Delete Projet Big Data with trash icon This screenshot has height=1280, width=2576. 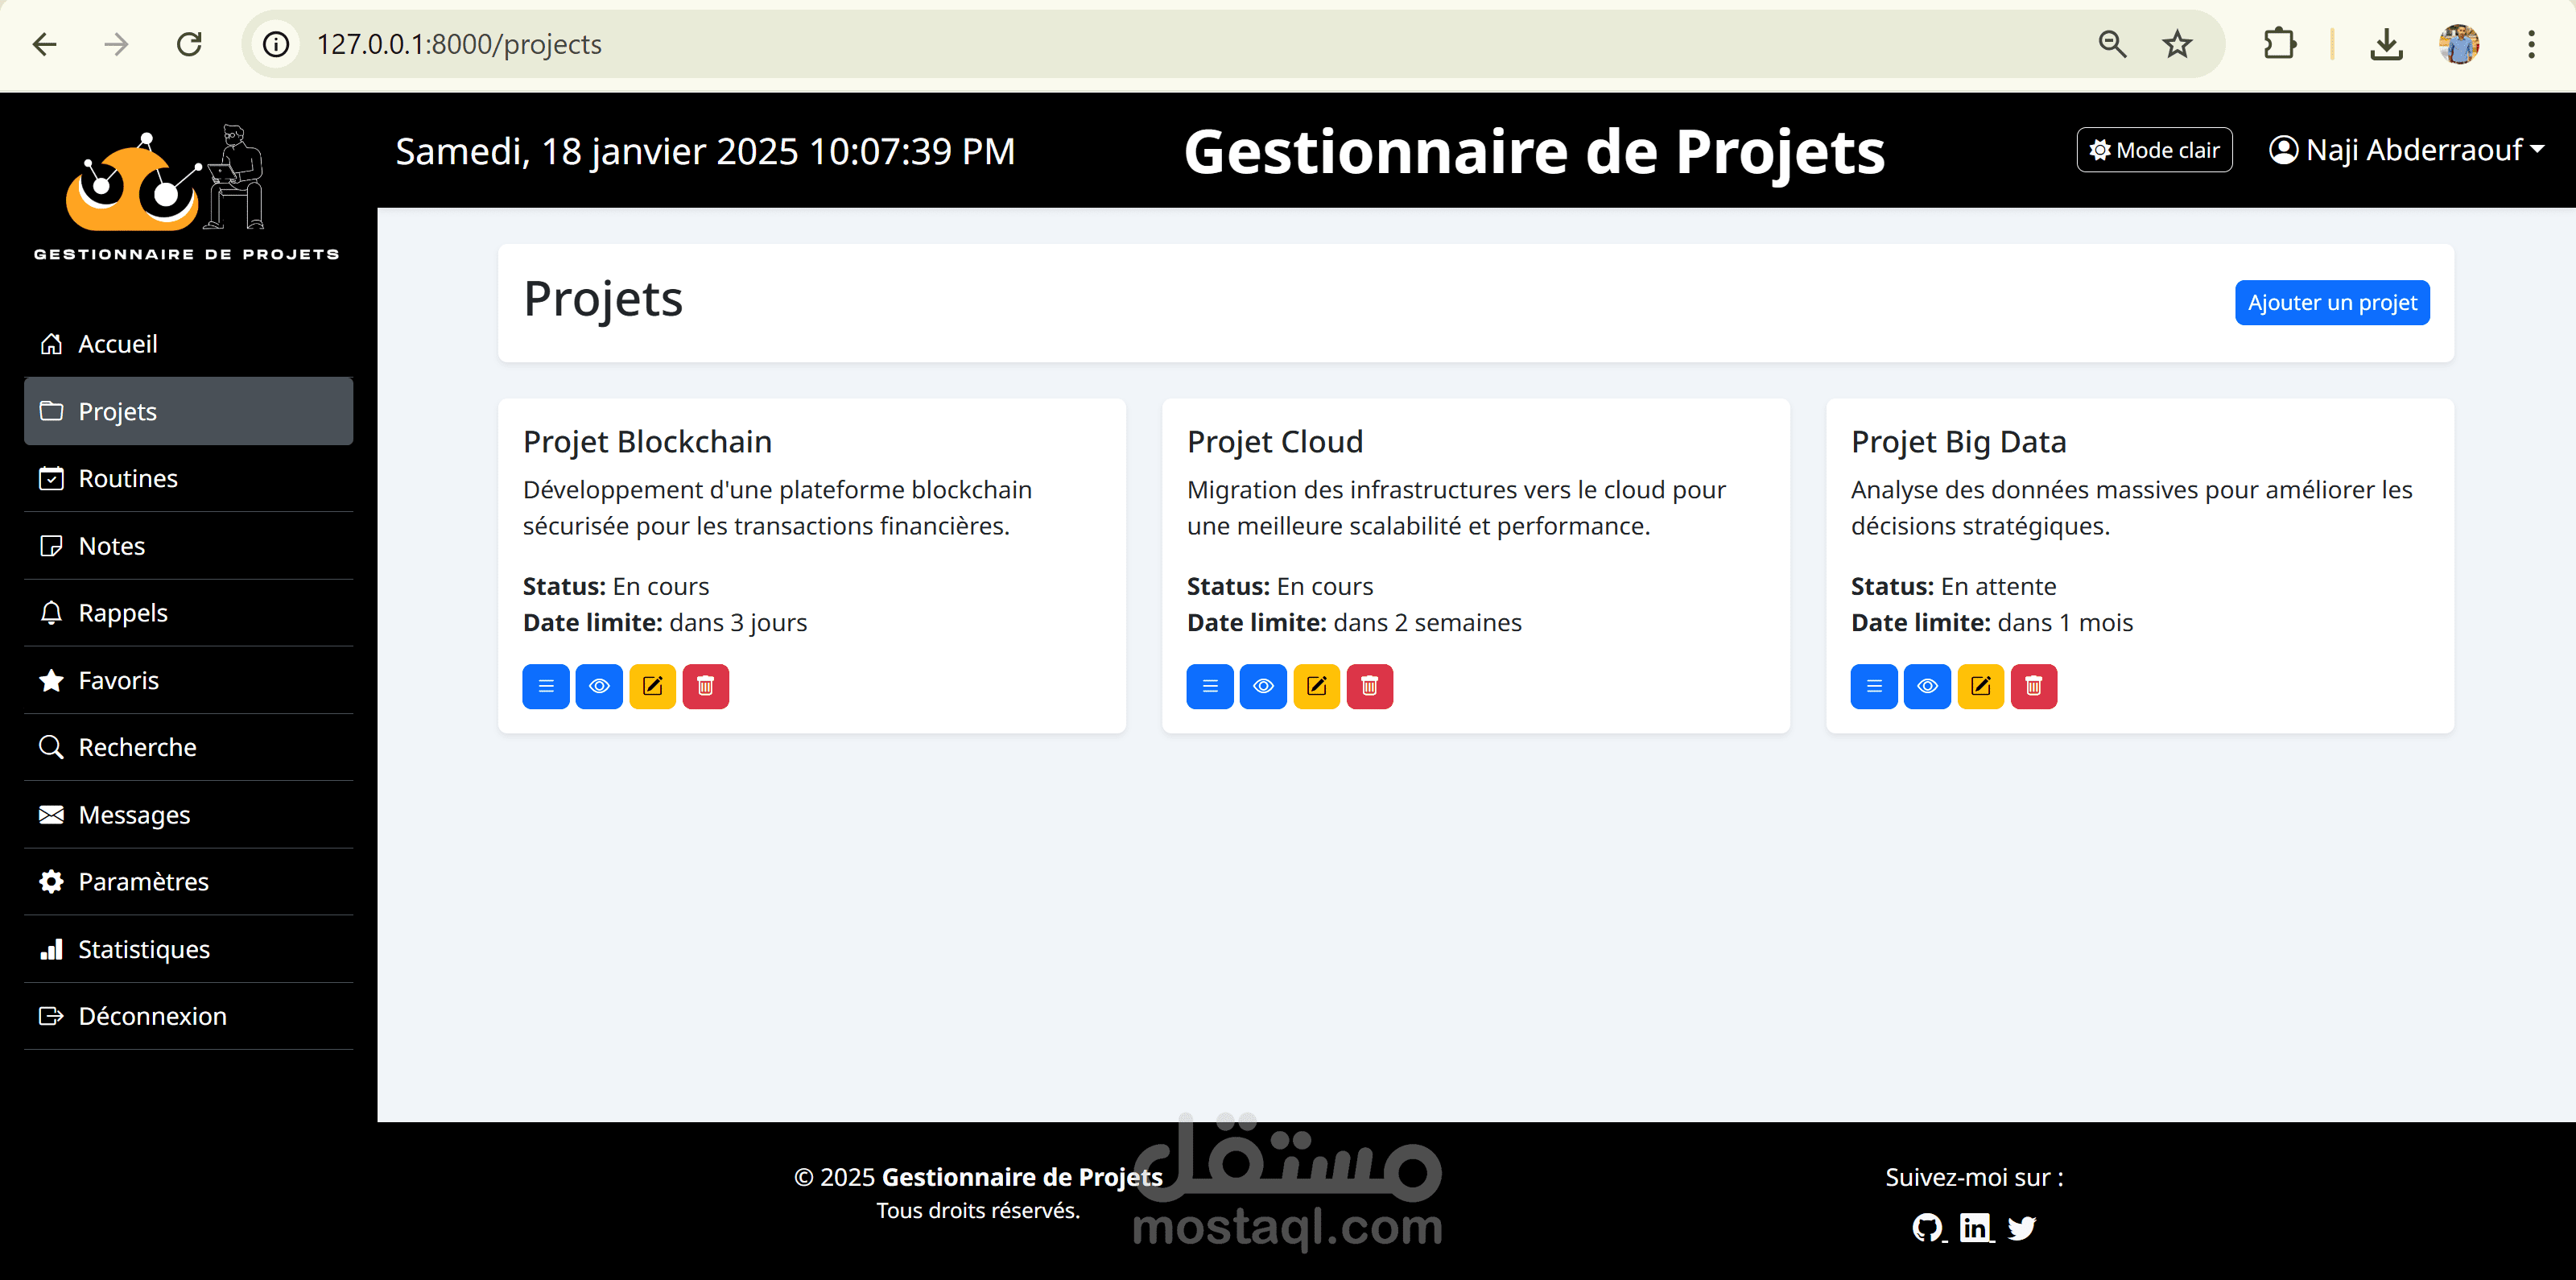point(2033,686)
